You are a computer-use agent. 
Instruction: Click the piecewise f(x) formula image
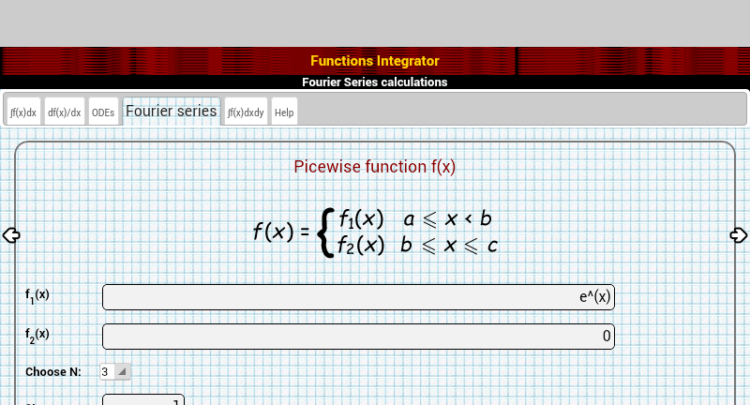coord(374,232)
